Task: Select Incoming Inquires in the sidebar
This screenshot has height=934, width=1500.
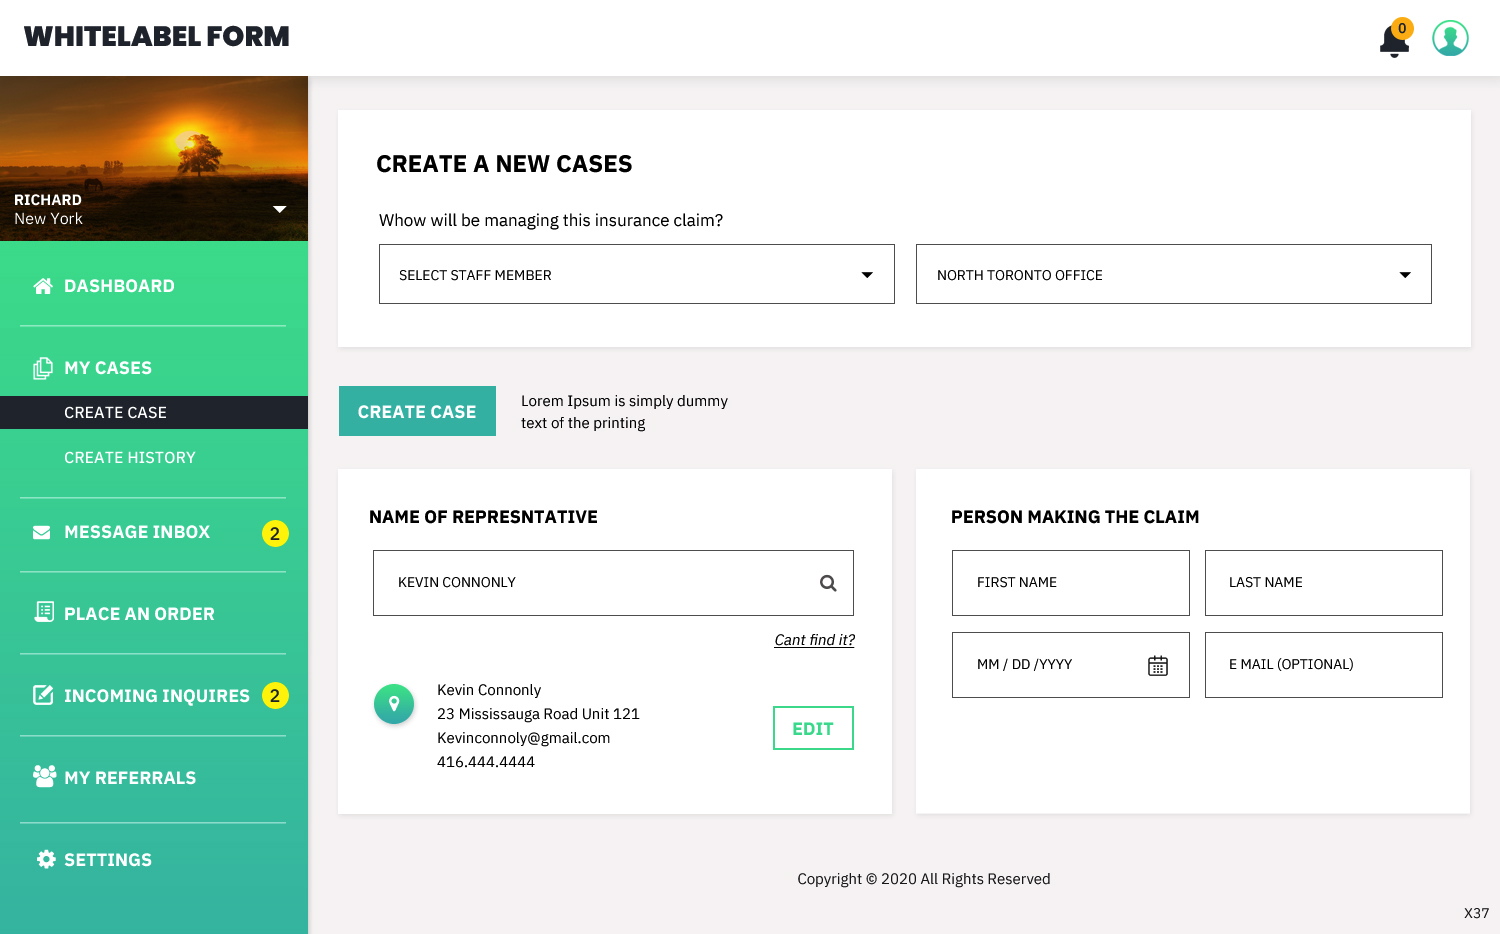Action: coord(156,696)
